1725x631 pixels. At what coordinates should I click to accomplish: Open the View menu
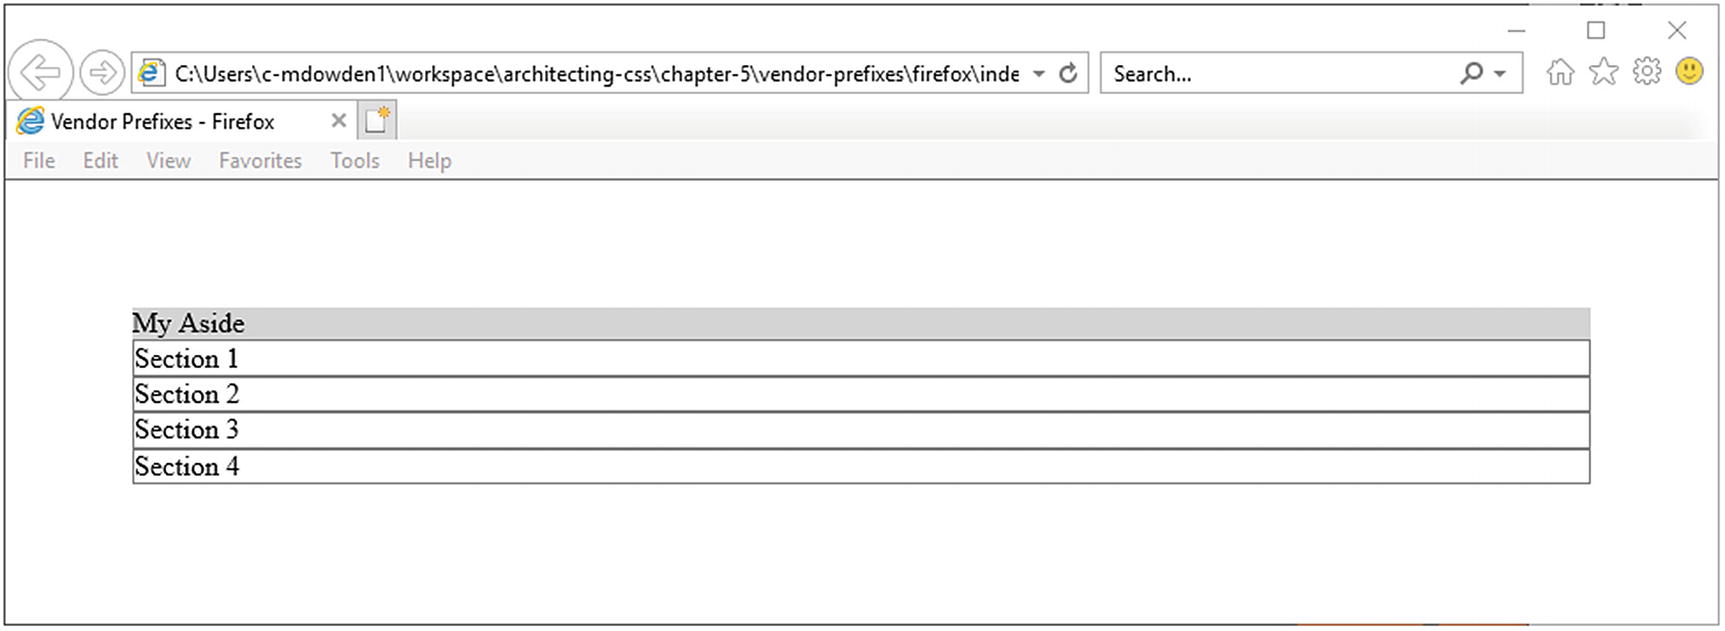[x=168, y=161]
